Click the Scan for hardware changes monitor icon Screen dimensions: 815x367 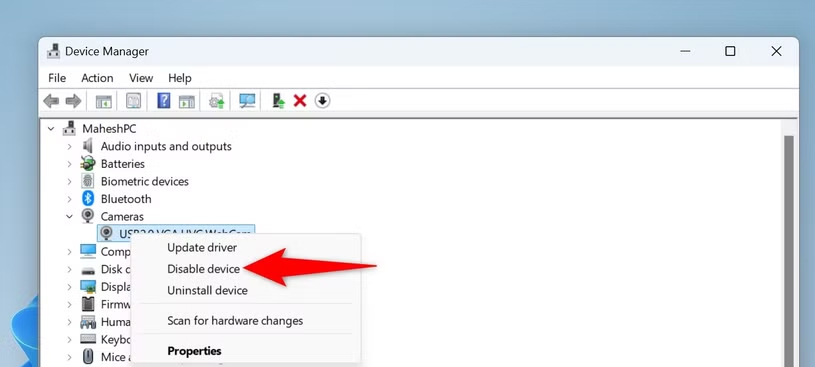pyautogui.click(x=247, y=101)
